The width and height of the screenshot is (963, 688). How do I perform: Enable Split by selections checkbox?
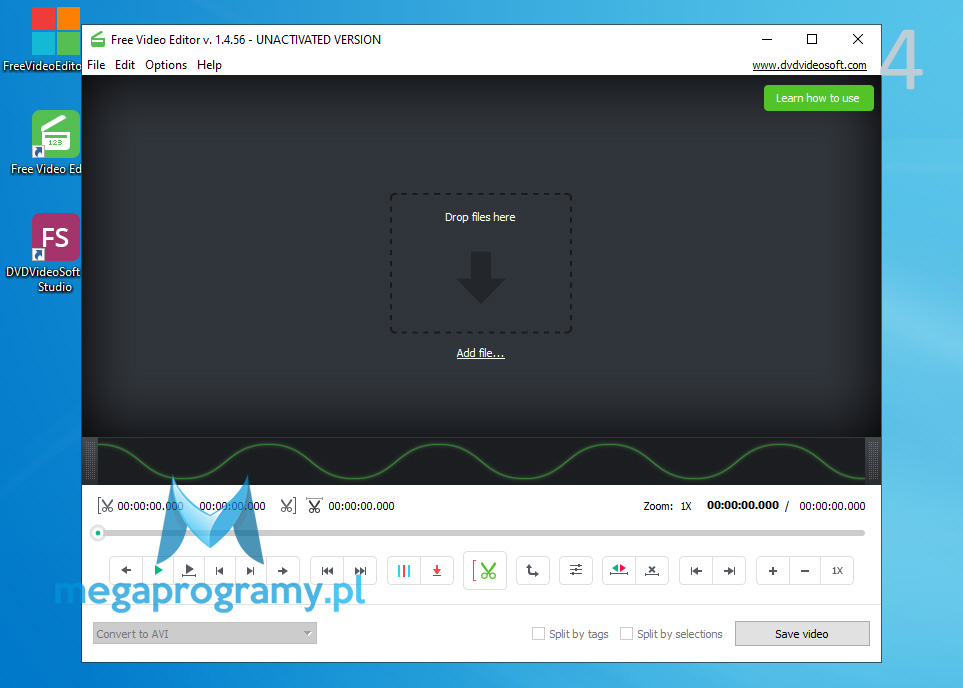pyautogui.click(x=626, y=633)
